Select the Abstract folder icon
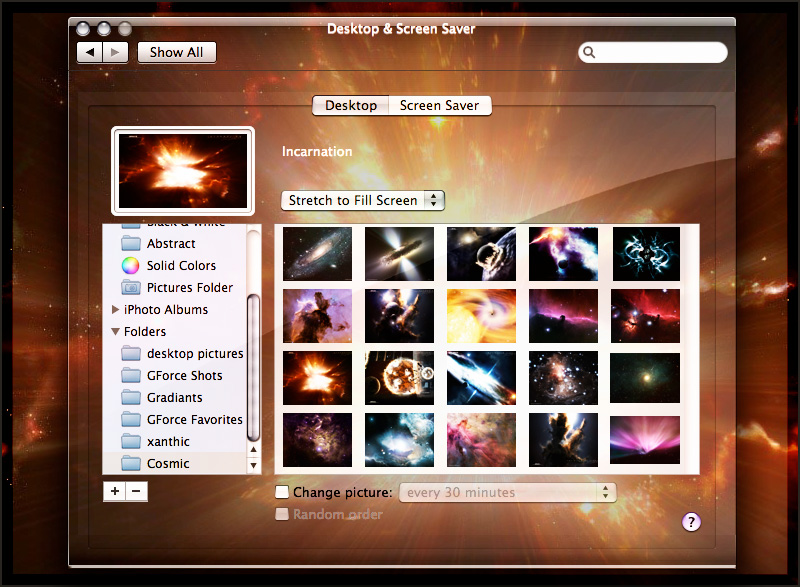Screen dimensions: 800x587 click(x=131, y=243)
